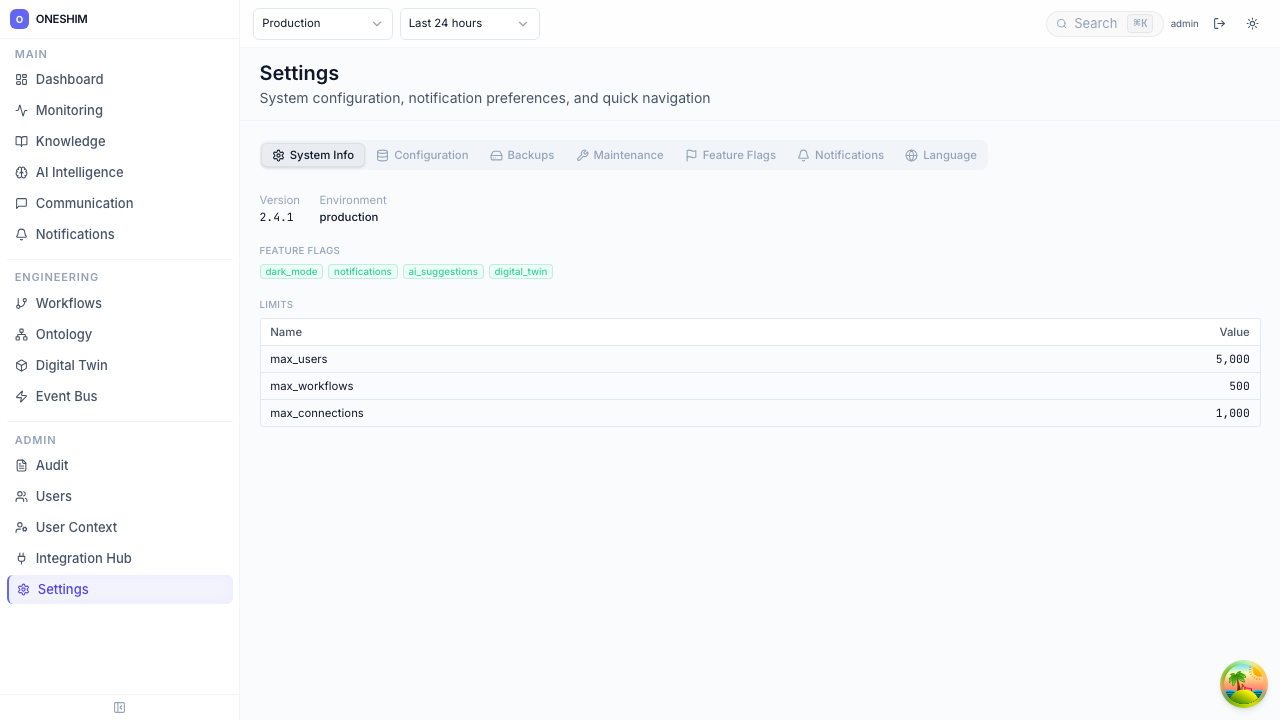Select the Feature Flags tab
Screen dimensions: 1280x720
click(x=730, y=155)
